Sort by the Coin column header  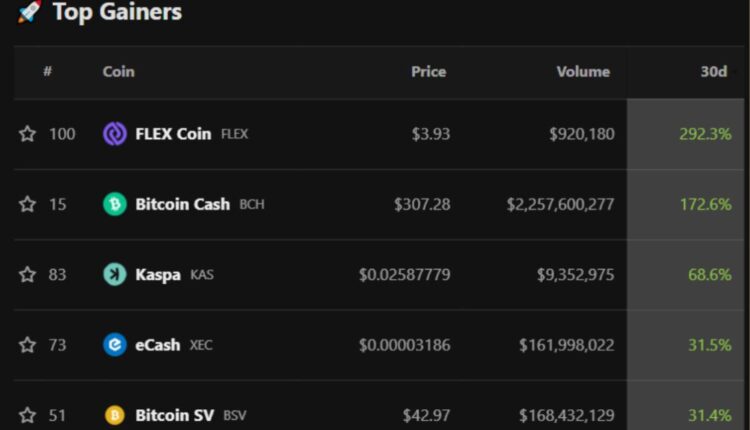click(118, 72)
